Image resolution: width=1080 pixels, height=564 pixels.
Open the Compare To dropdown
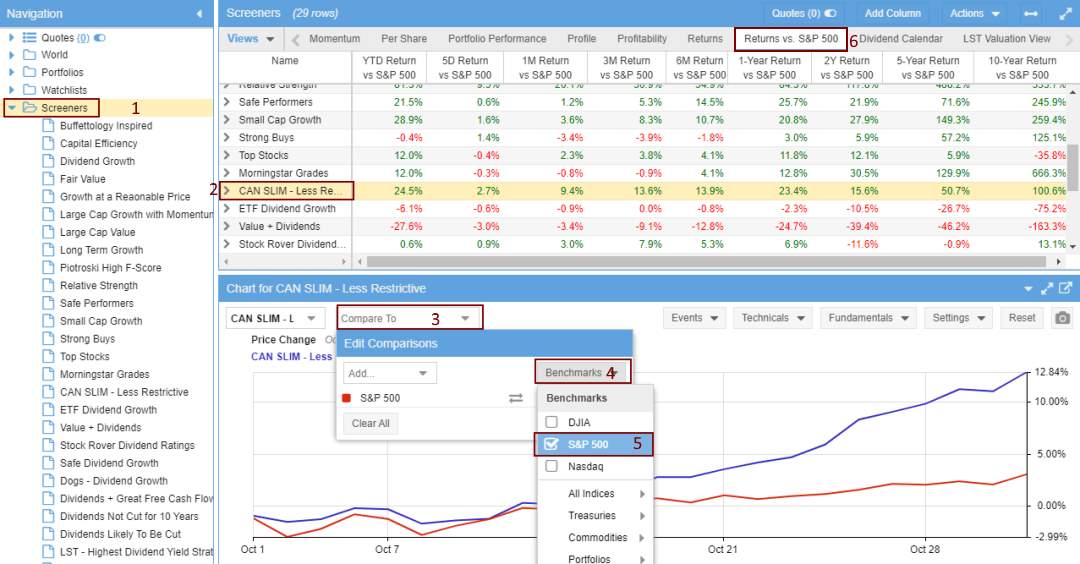point(408,318)
